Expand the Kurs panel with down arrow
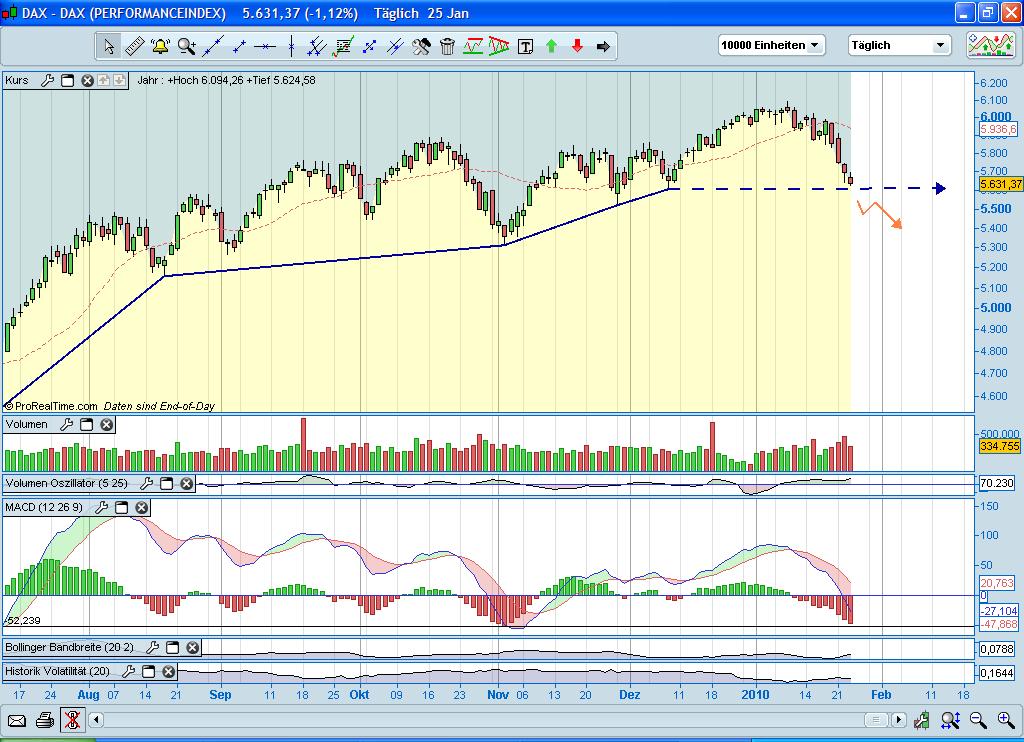 click(118, 81)
